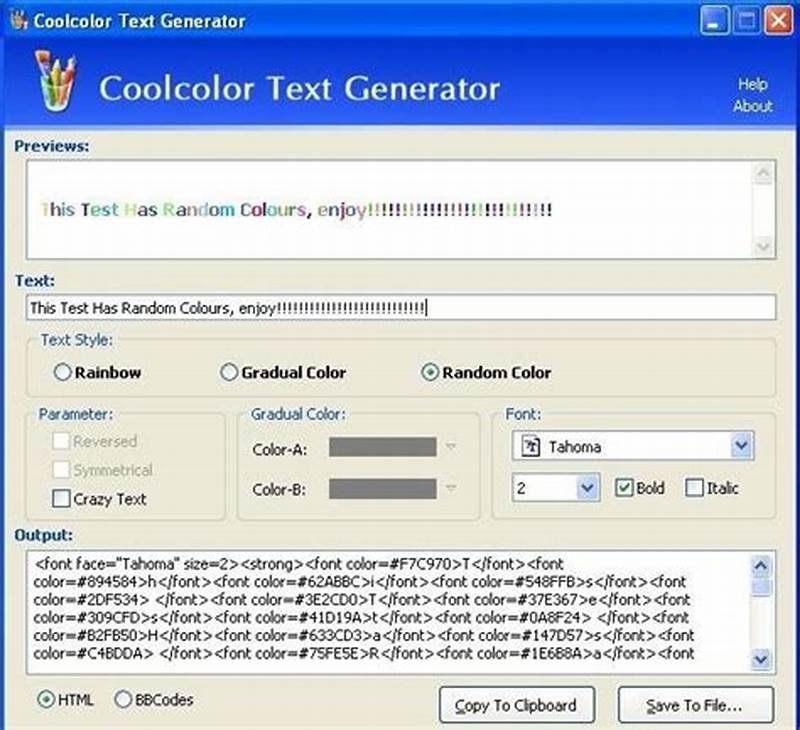Open the font size dropdown
Screen dimensions: 800x730
pyautogui.click(x=585, y=488)
